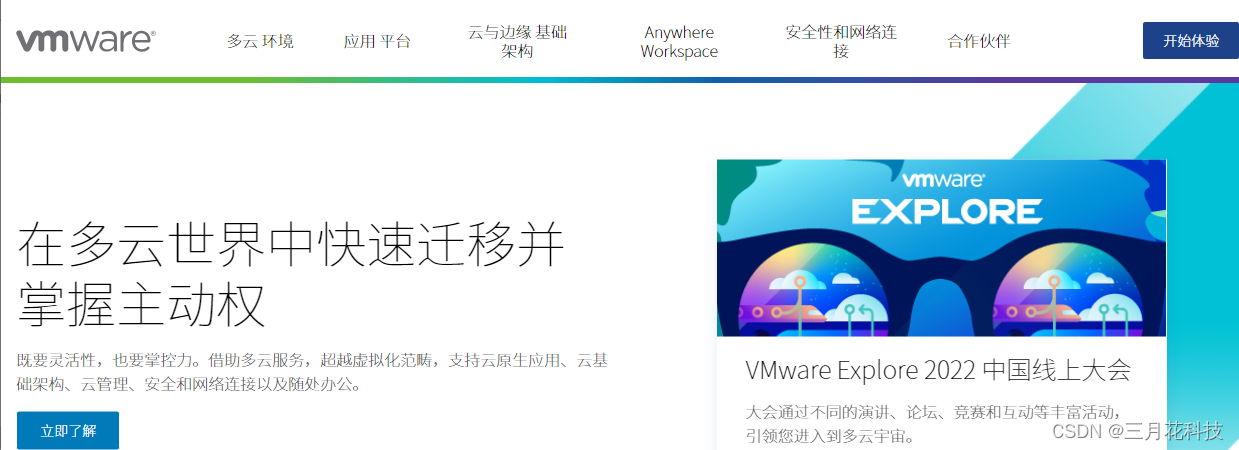Screen dimensions: 1239x450
Task: Click the 开始体验 button
Action: tap(1190, 40)
